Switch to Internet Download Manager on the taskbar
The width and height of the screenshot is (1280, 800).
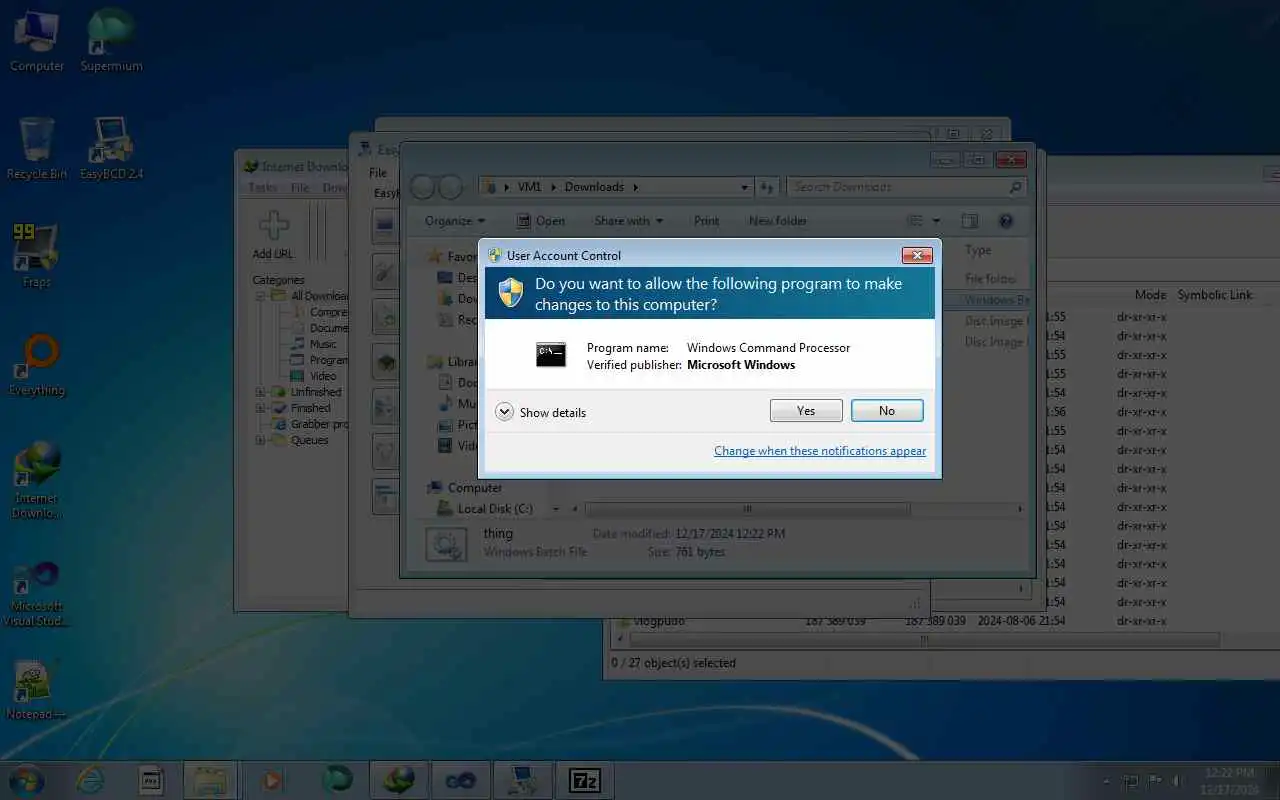(x=399, y=780)
